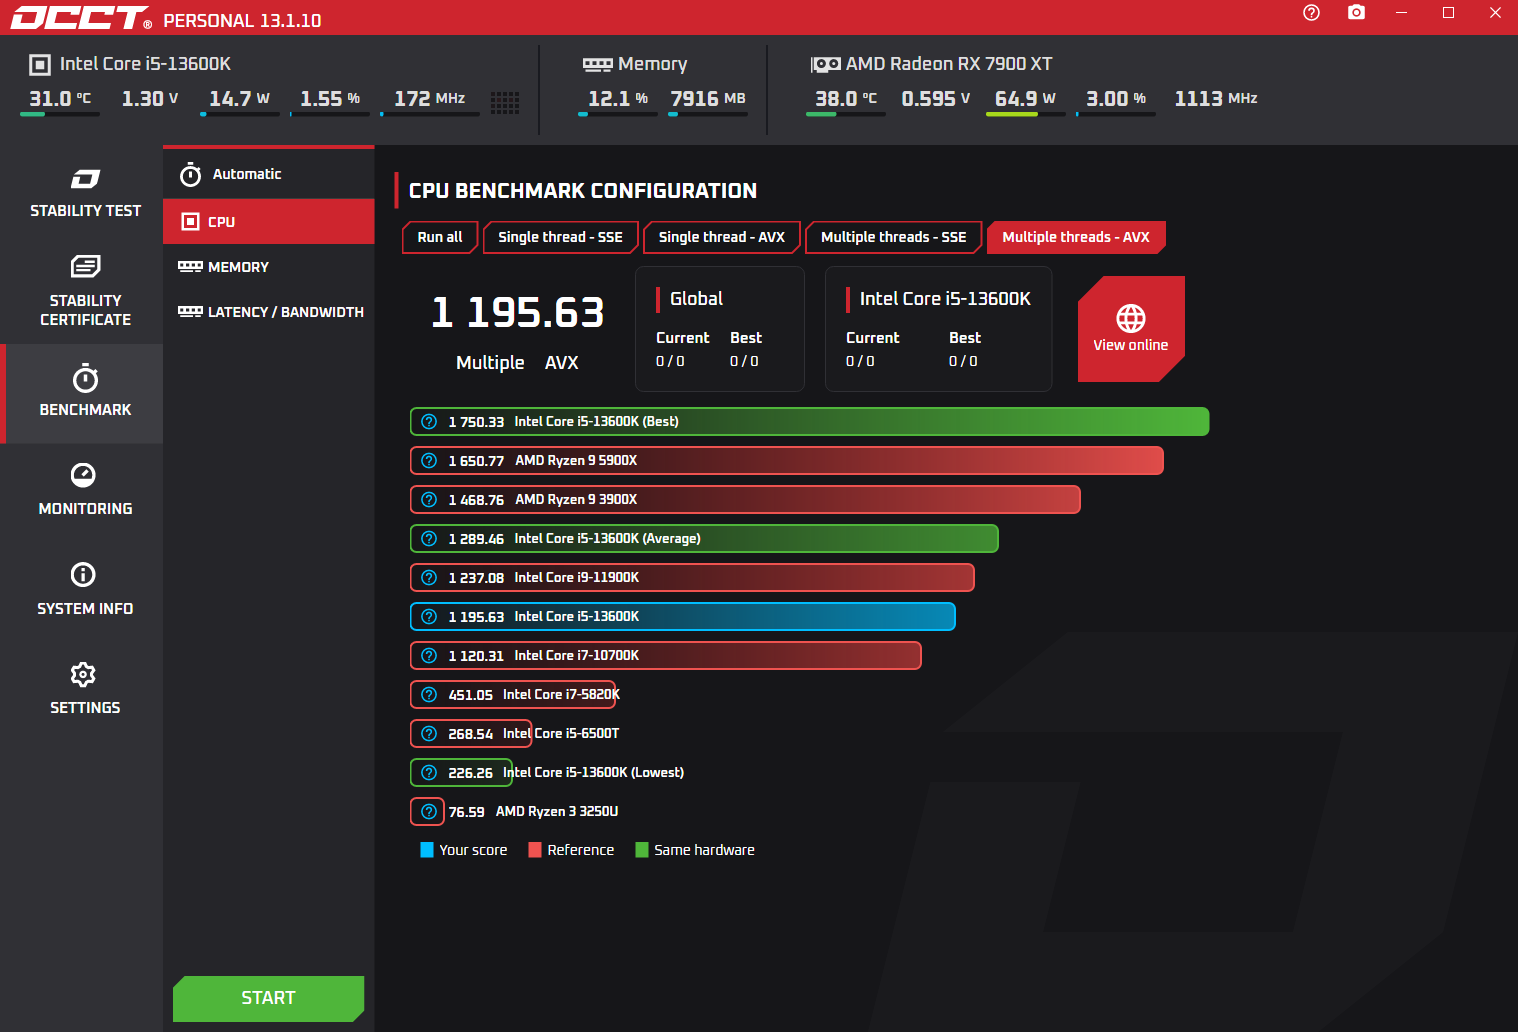Click the memory 7916 MB reading
The width and height of the screenshot is (1518, 1032).
pos(708,99)
